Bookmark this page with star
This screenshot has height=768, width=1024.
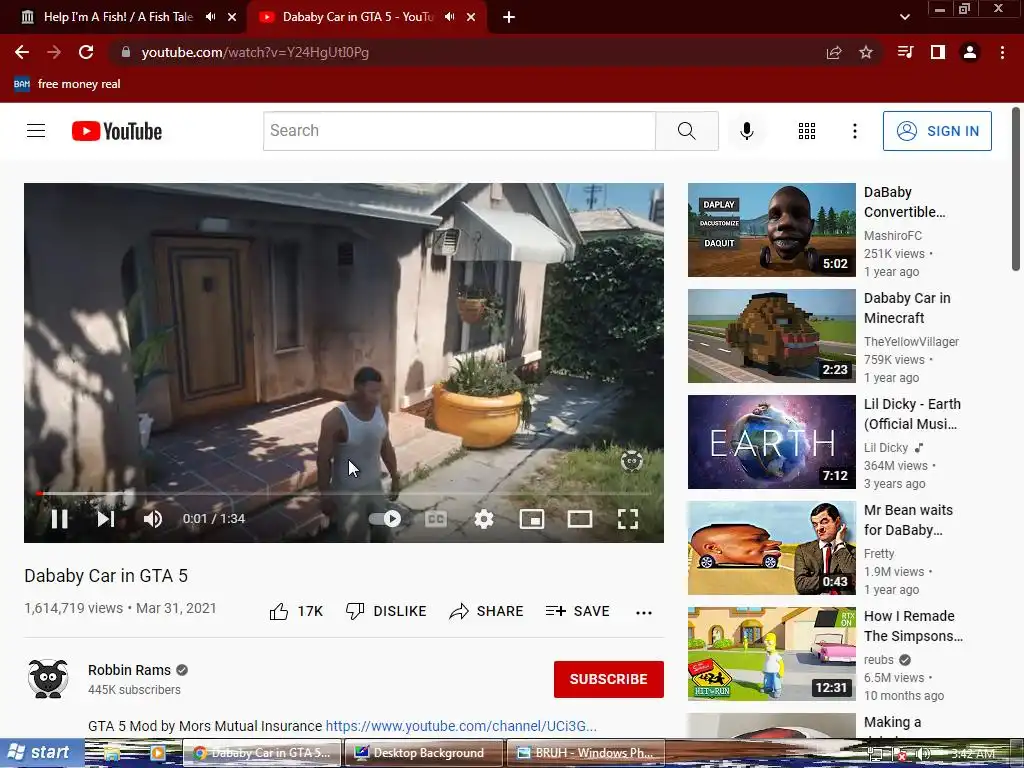[866, 52]
